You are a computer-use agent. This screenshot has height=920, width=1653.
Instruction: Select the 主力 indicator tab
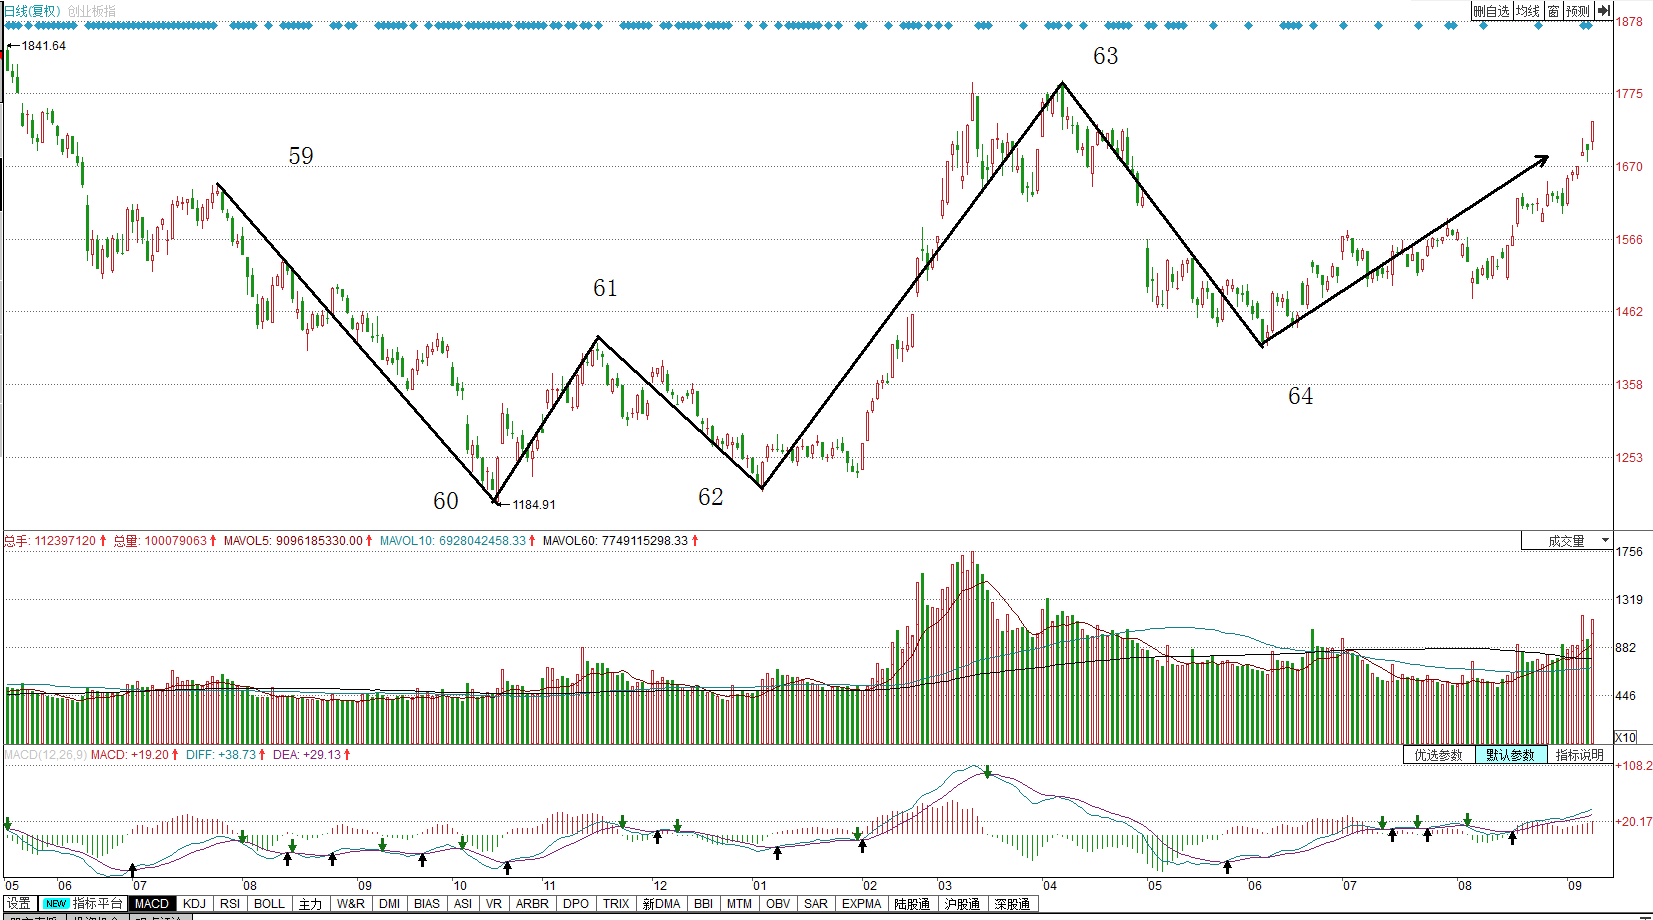pos(310,903)
